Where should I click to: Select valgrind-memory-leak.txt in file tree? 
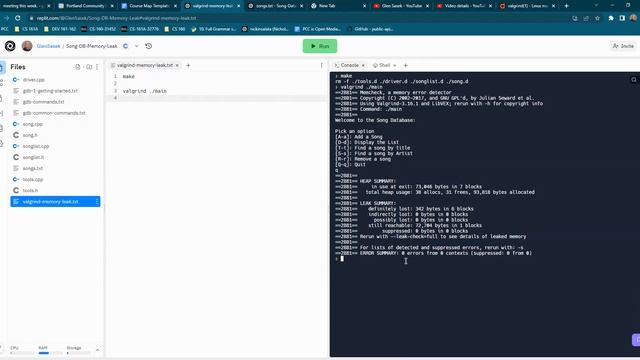tap(55, 201)
